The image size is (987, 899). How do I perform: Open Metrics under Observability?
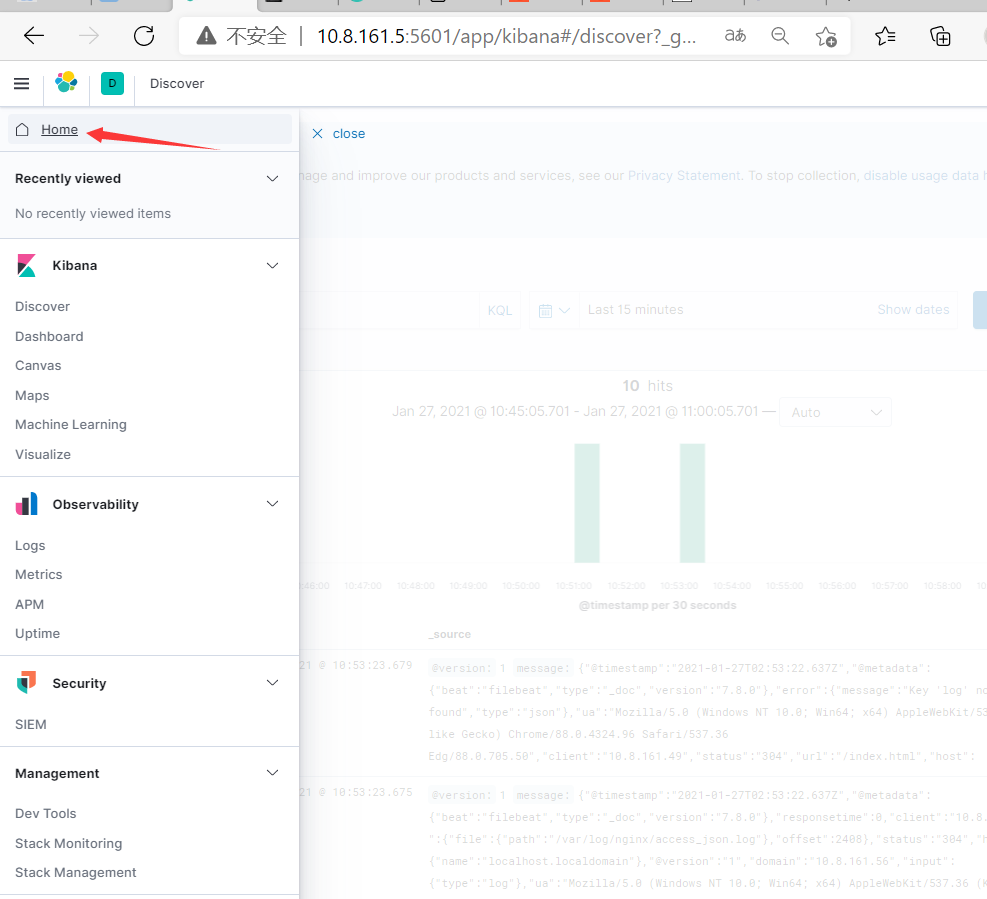(38, 575)
